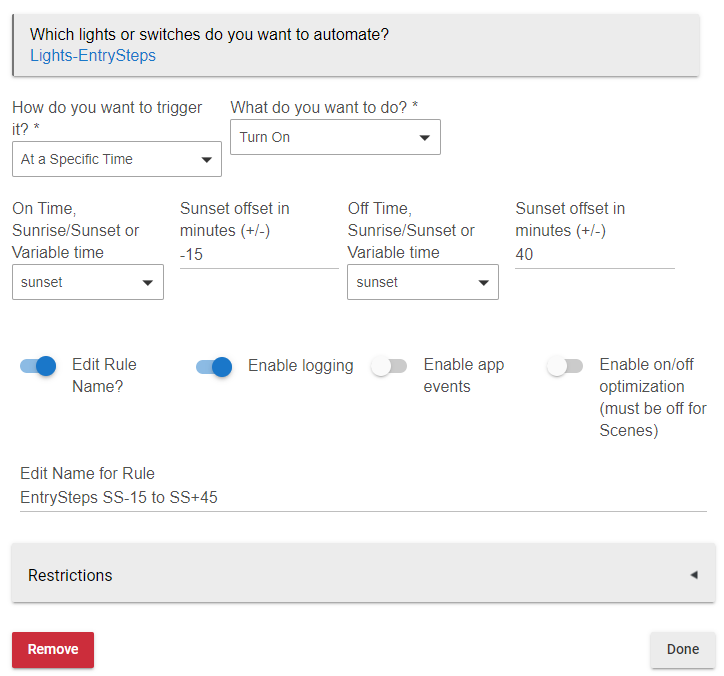Toggle the Enable logging switch

tap(214, 367)
